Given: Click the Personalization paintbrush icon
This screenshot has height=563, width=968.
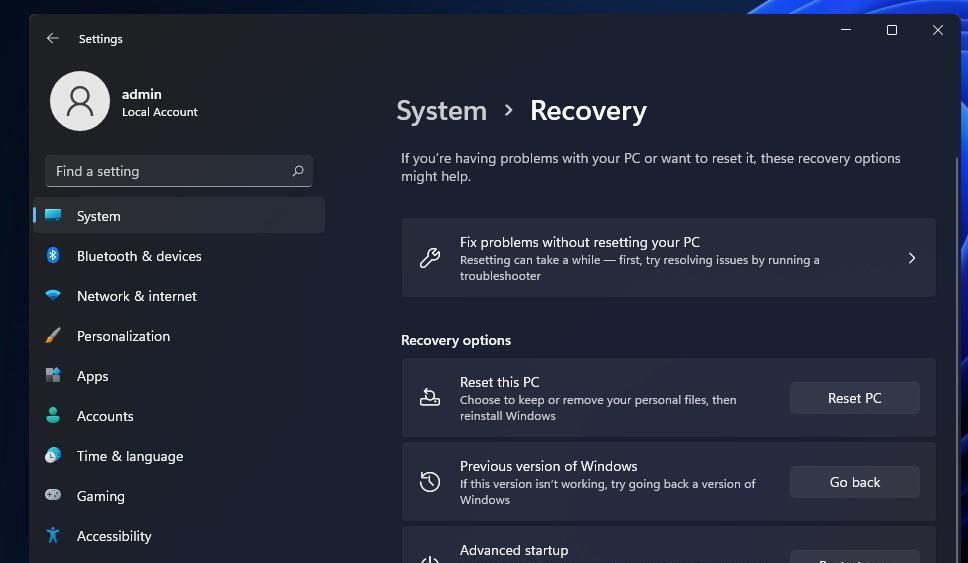Looking at the screenshot, I should [53, 335].
